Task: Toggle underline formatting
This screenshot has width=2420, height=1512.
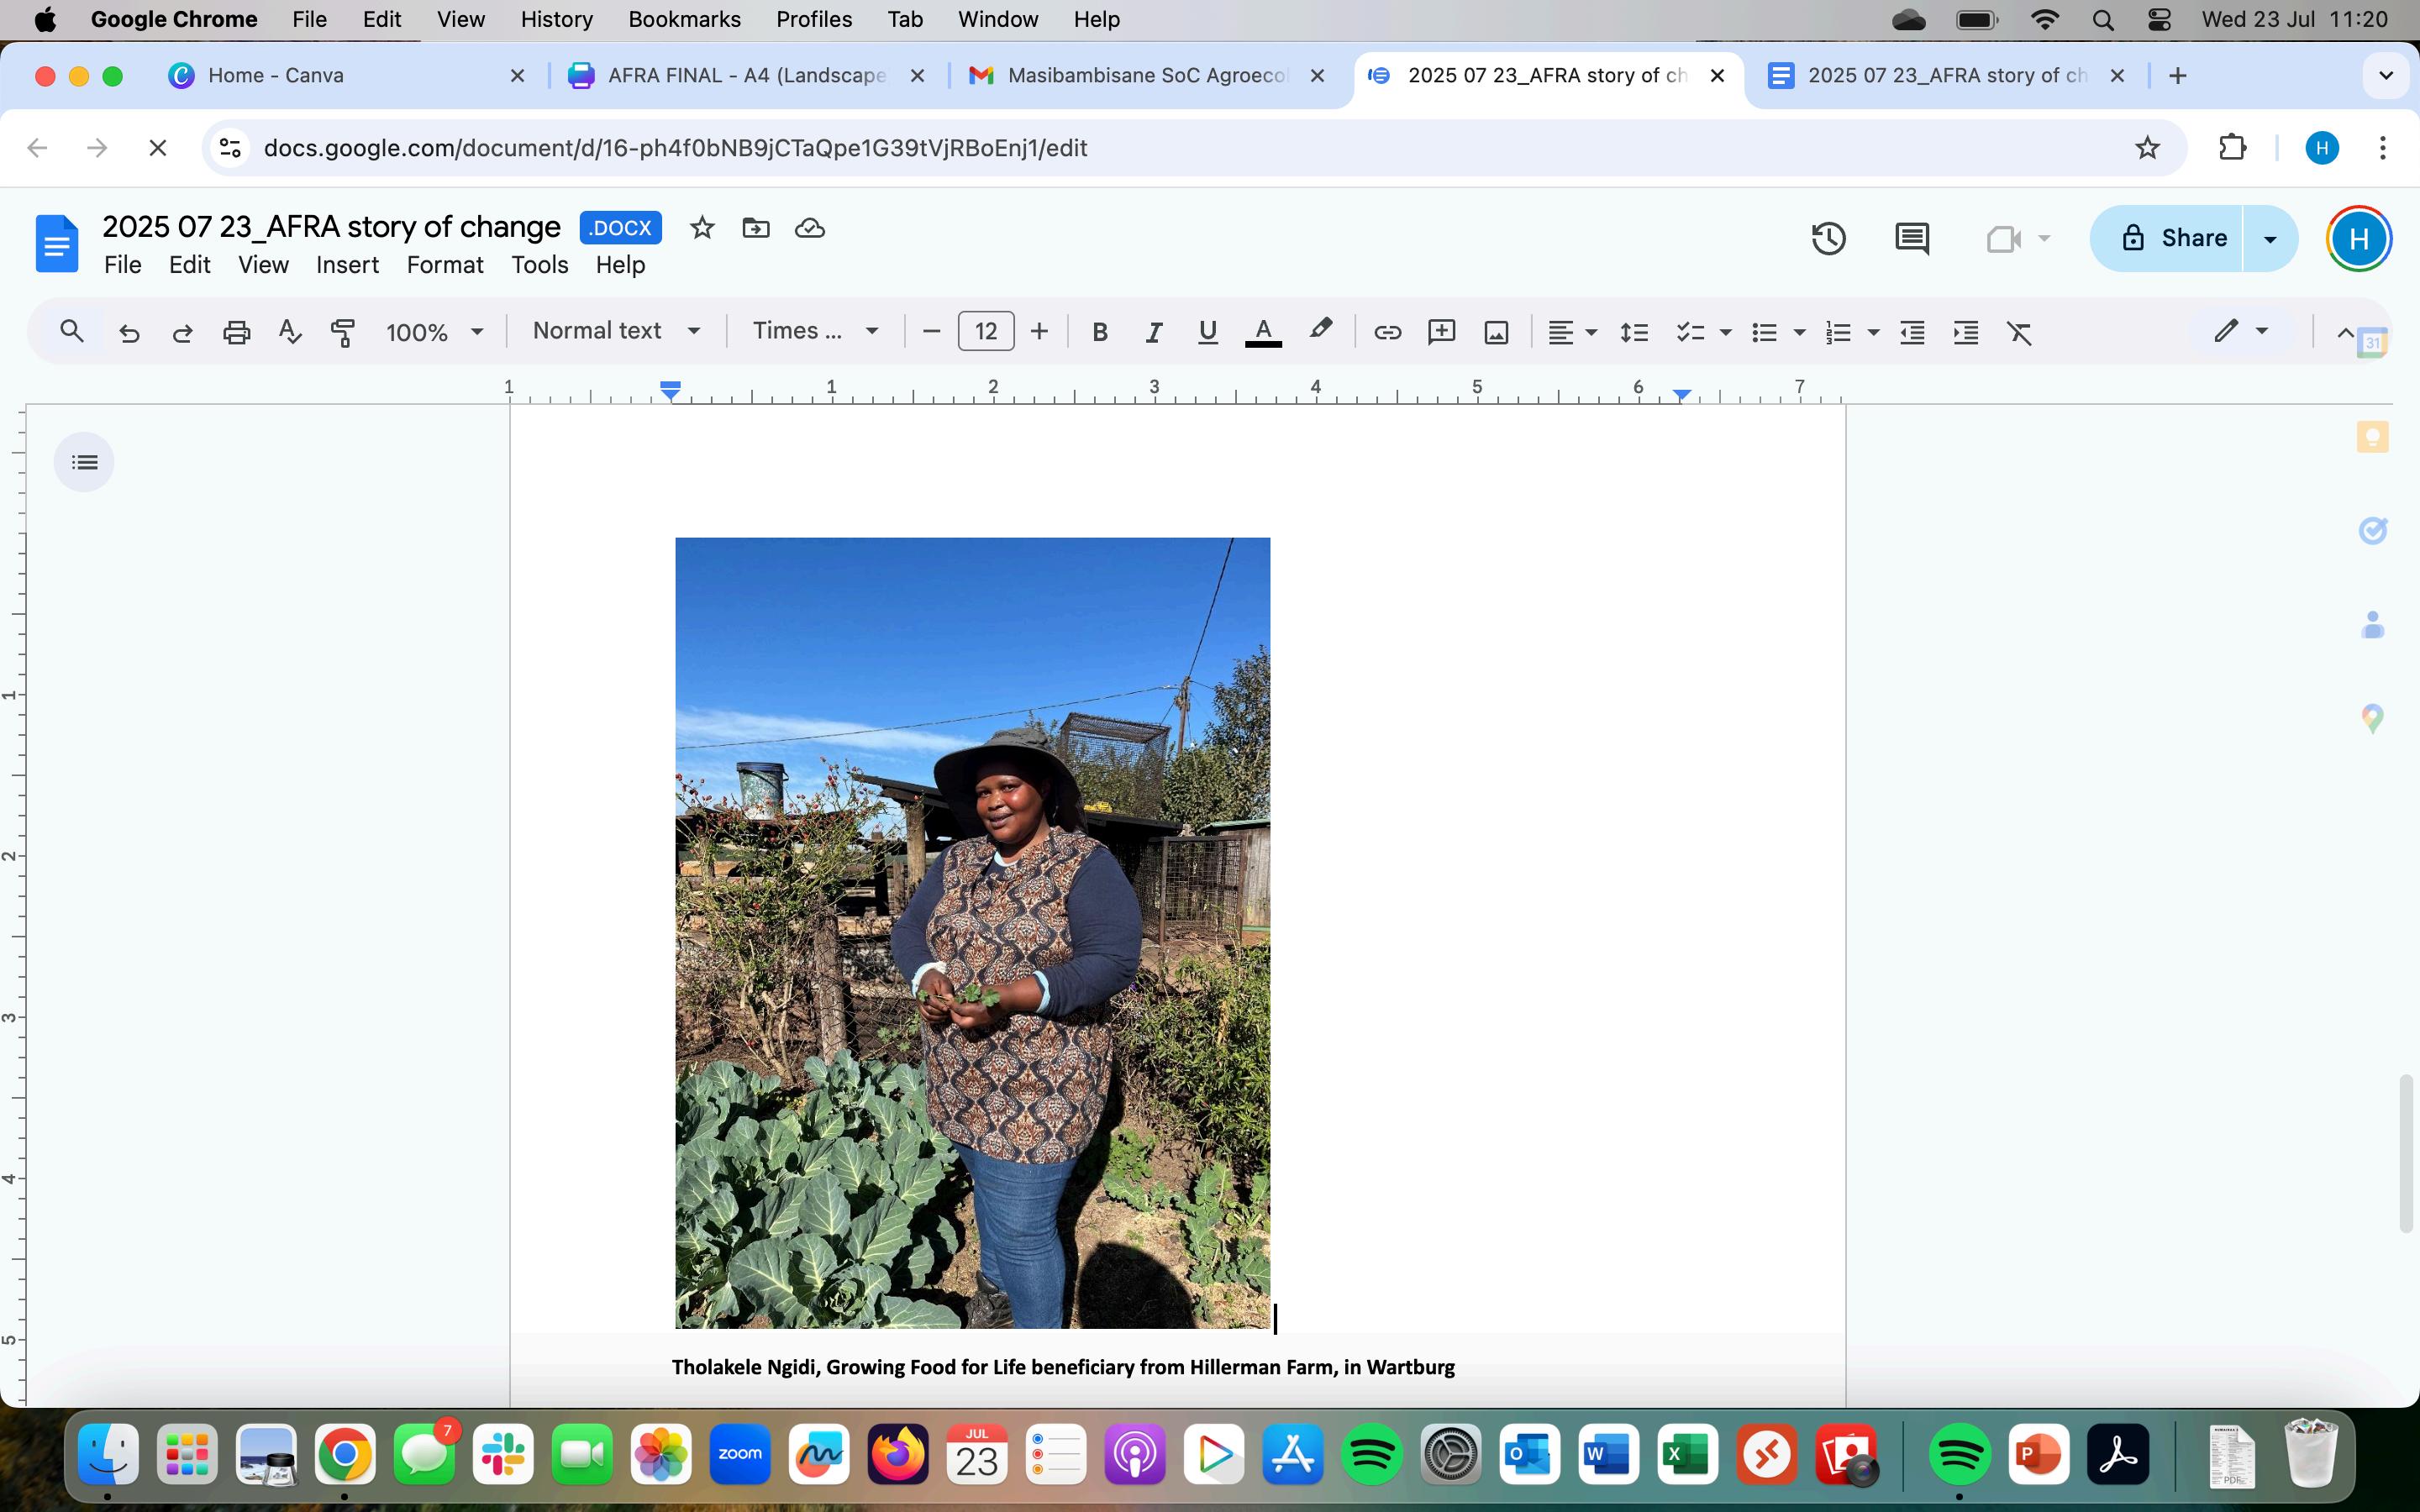Action: pyautogui.click(x=1207, y=332)
